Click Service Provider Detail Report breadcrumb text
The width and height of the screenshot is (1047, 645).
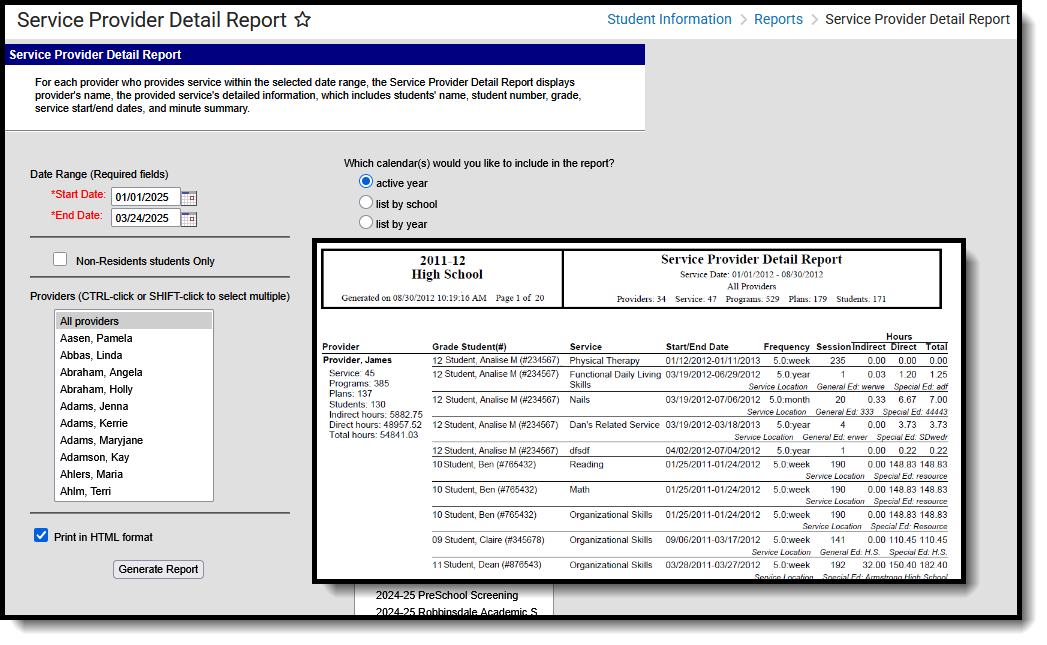tap(917, 19)
